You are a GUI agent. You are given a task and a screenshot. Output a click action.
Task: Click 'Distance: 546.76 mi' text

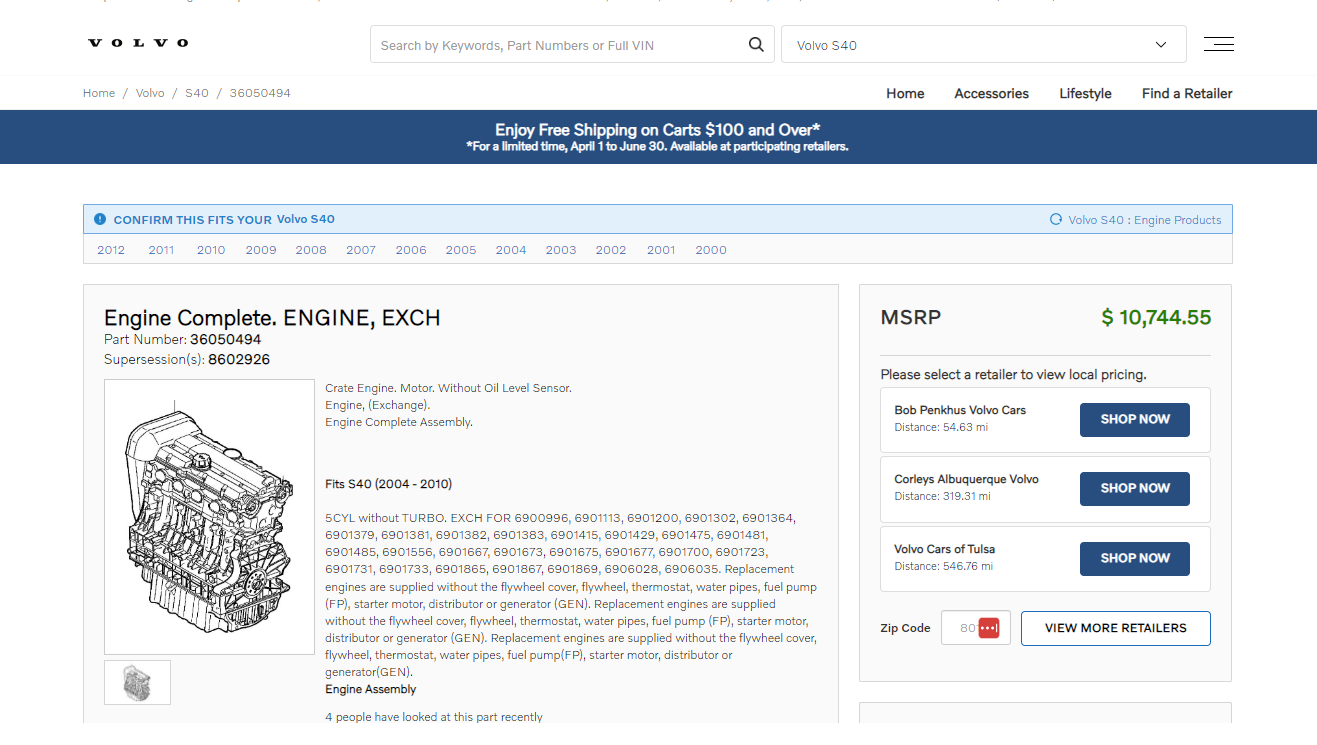[944, 566]
